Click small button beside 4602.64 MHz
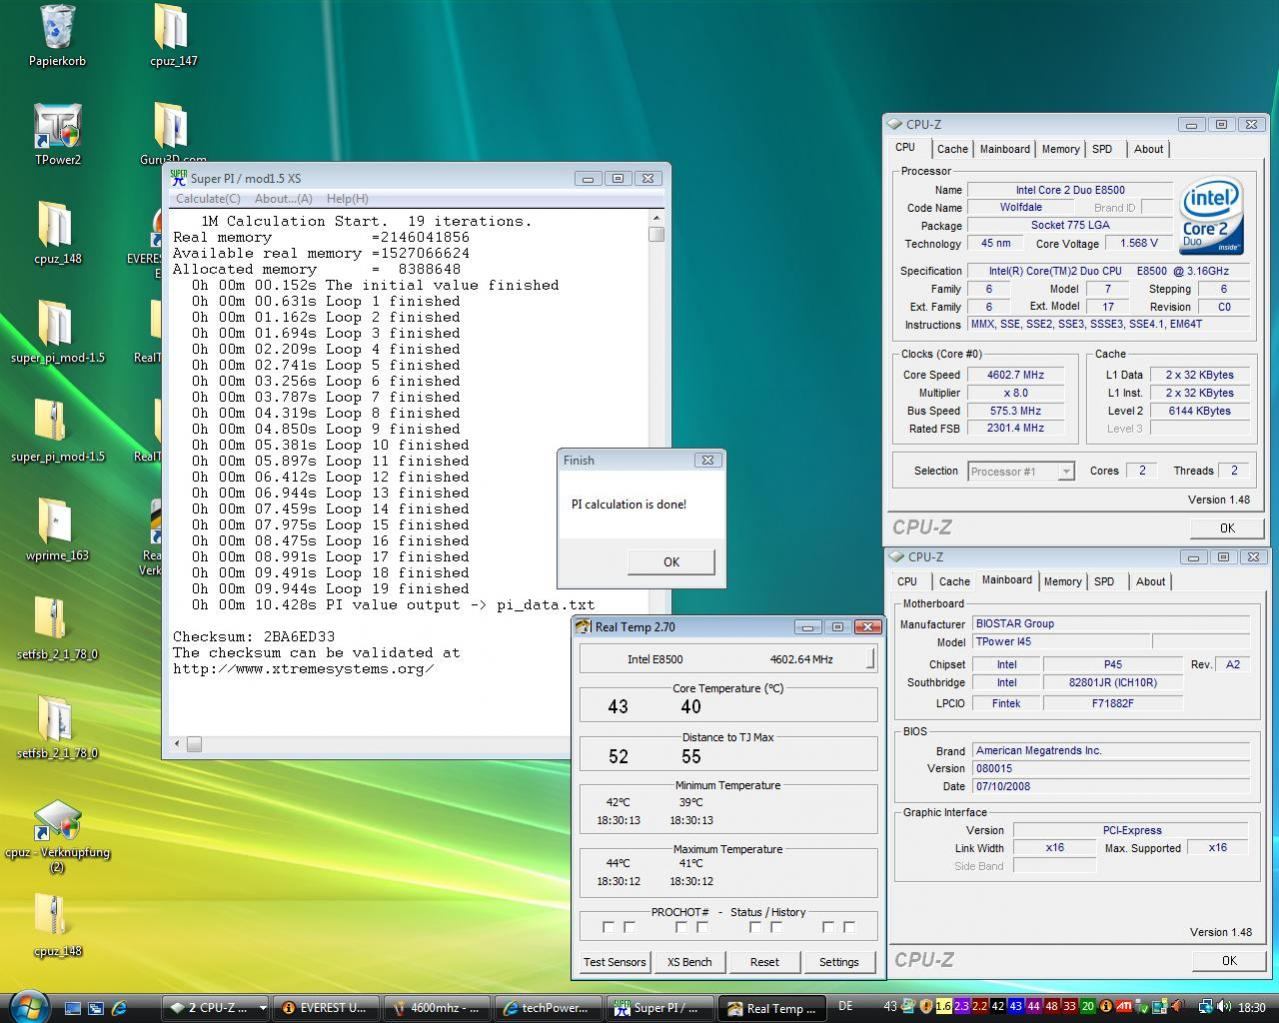This screenshot has height=1023, width=1279. pos(870,658)
